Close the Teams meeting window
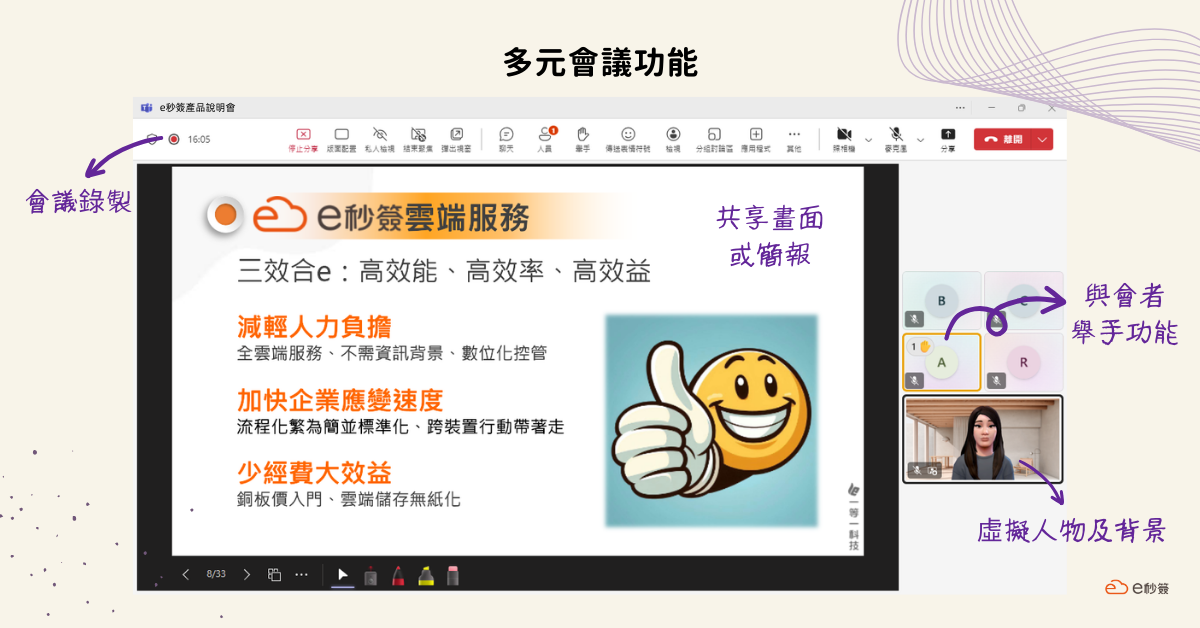Viewport: 1200px width, 628px height. click(1051, 107)
